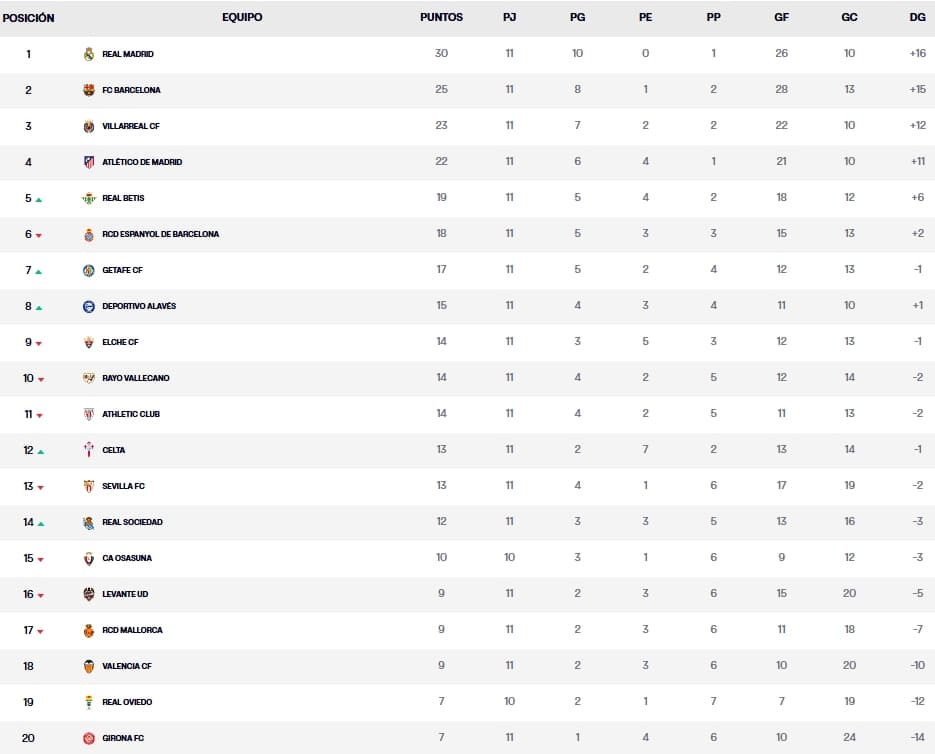Open the Real Sociedad team link

coord(132,522)
